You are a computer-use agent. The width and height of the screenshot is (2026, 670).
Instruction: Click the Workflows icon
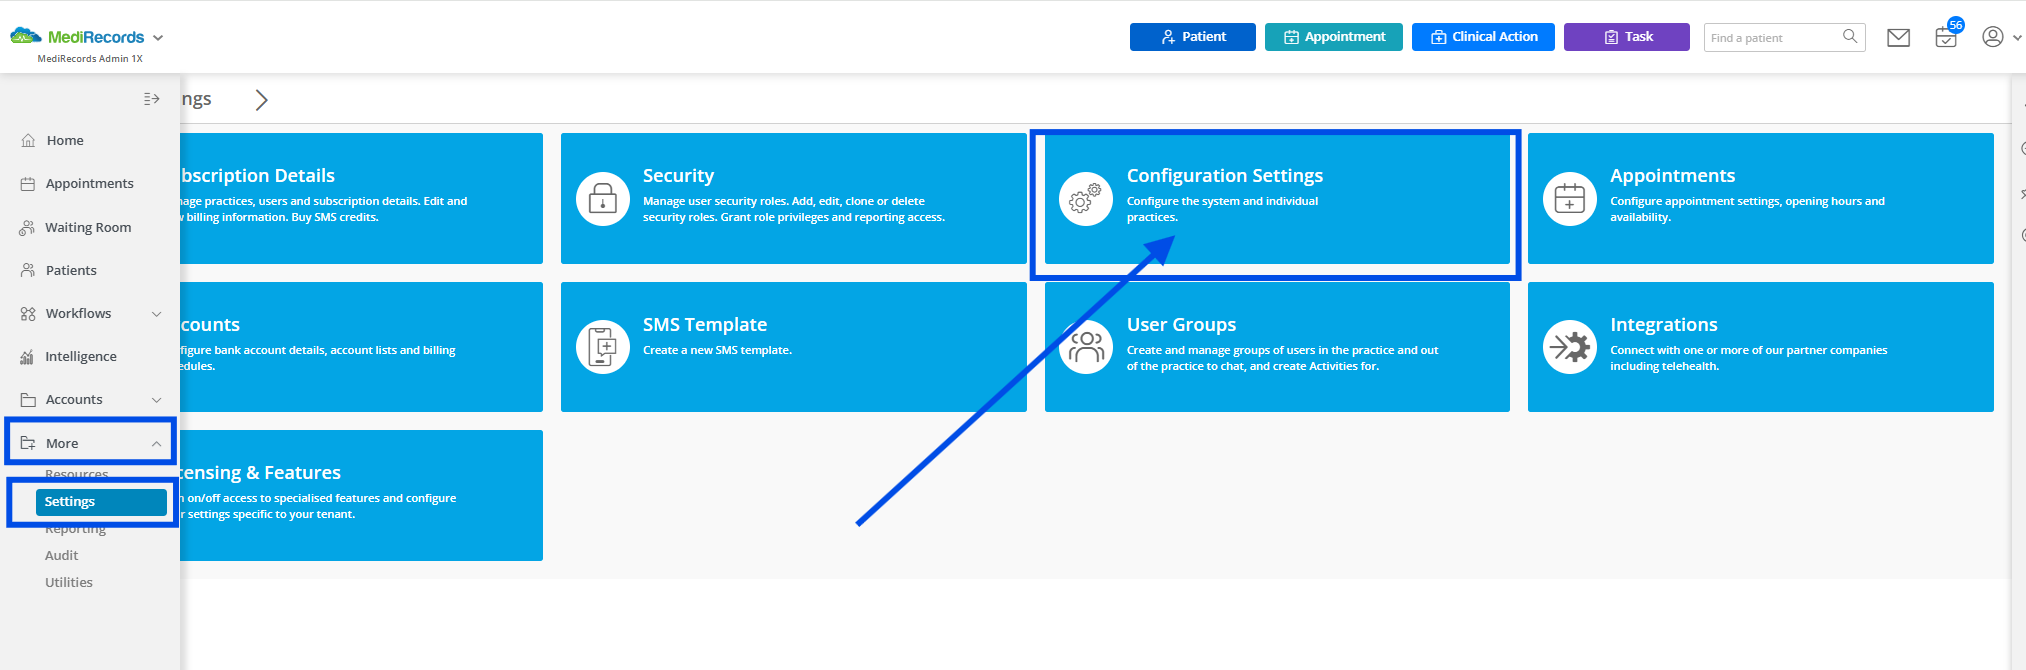28,314
